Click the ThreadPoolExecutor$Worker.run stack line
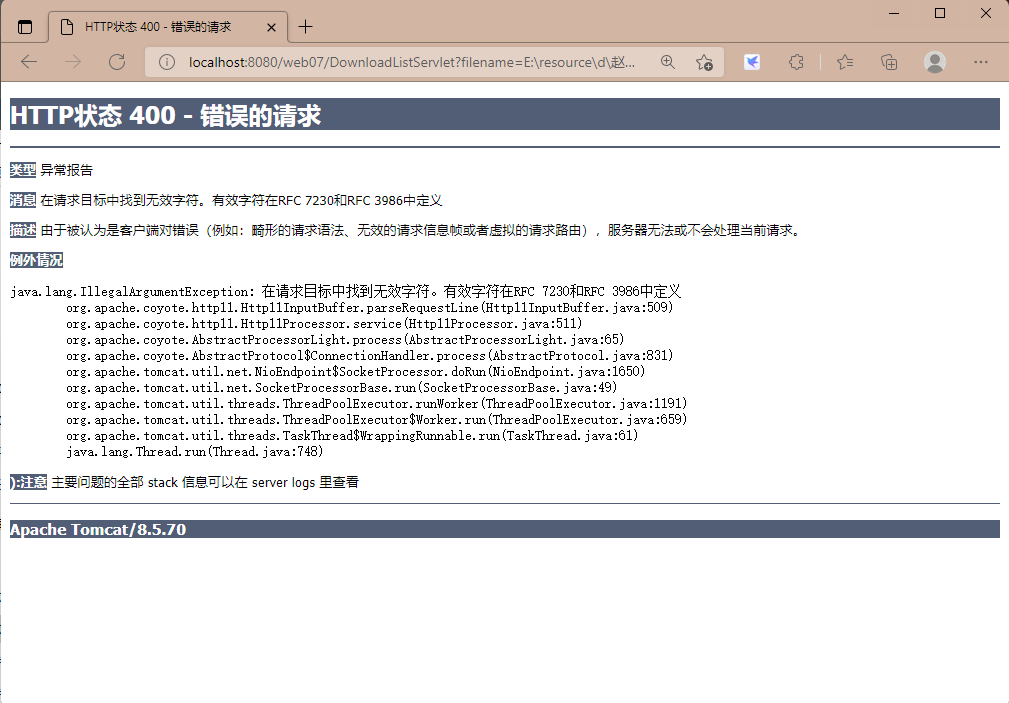 point(376,420)
